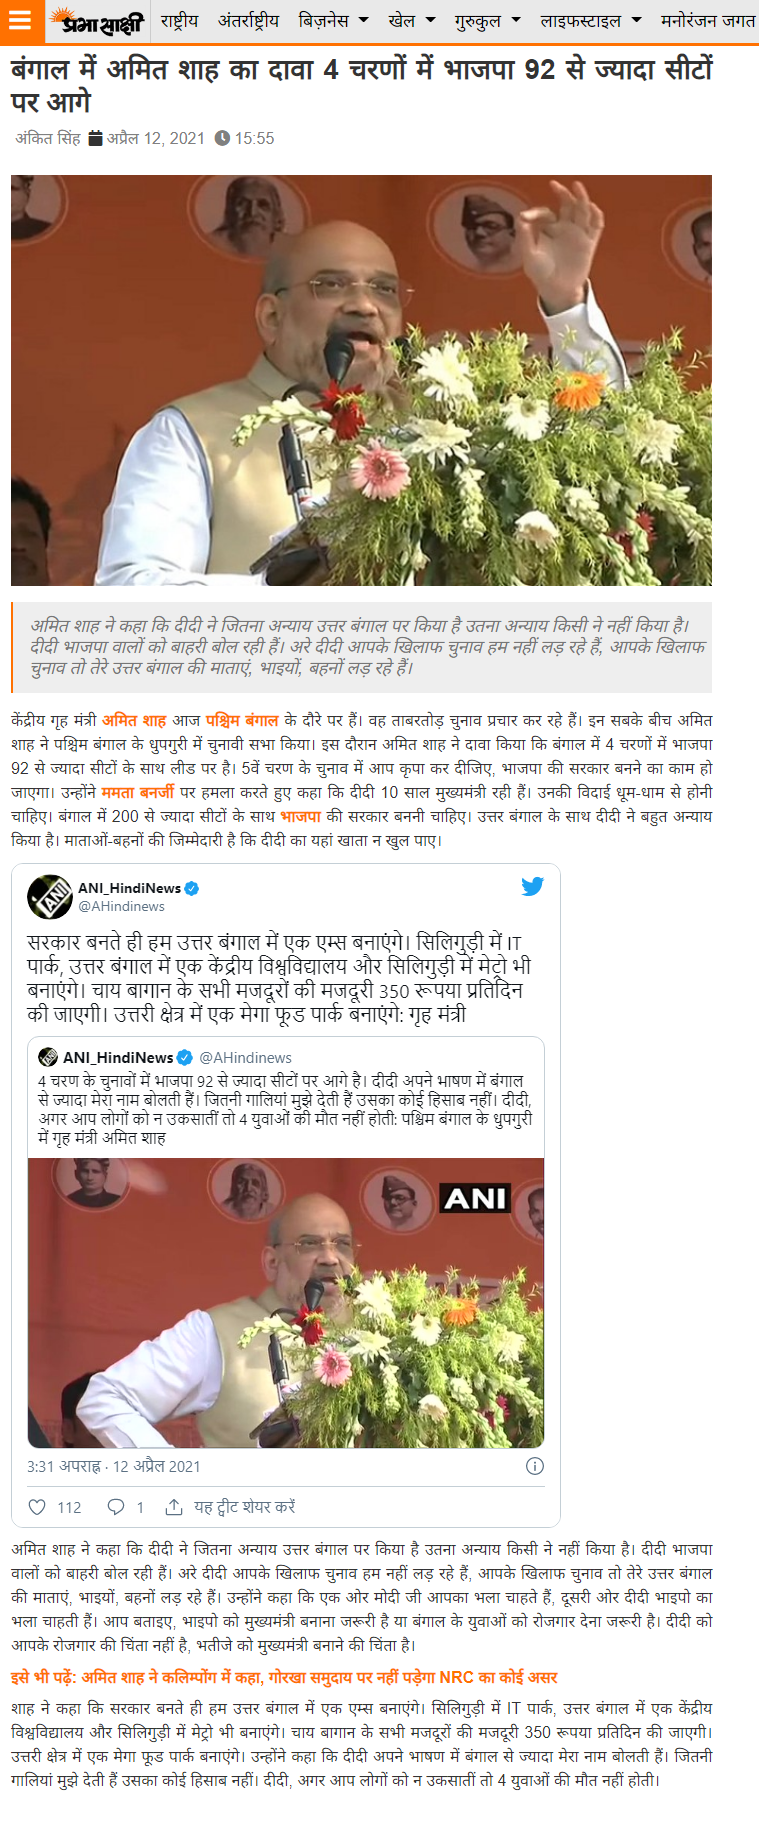Open the tweet info circle icon
The width and height of the screenshot is (759, 1841).
[535, 1466]
